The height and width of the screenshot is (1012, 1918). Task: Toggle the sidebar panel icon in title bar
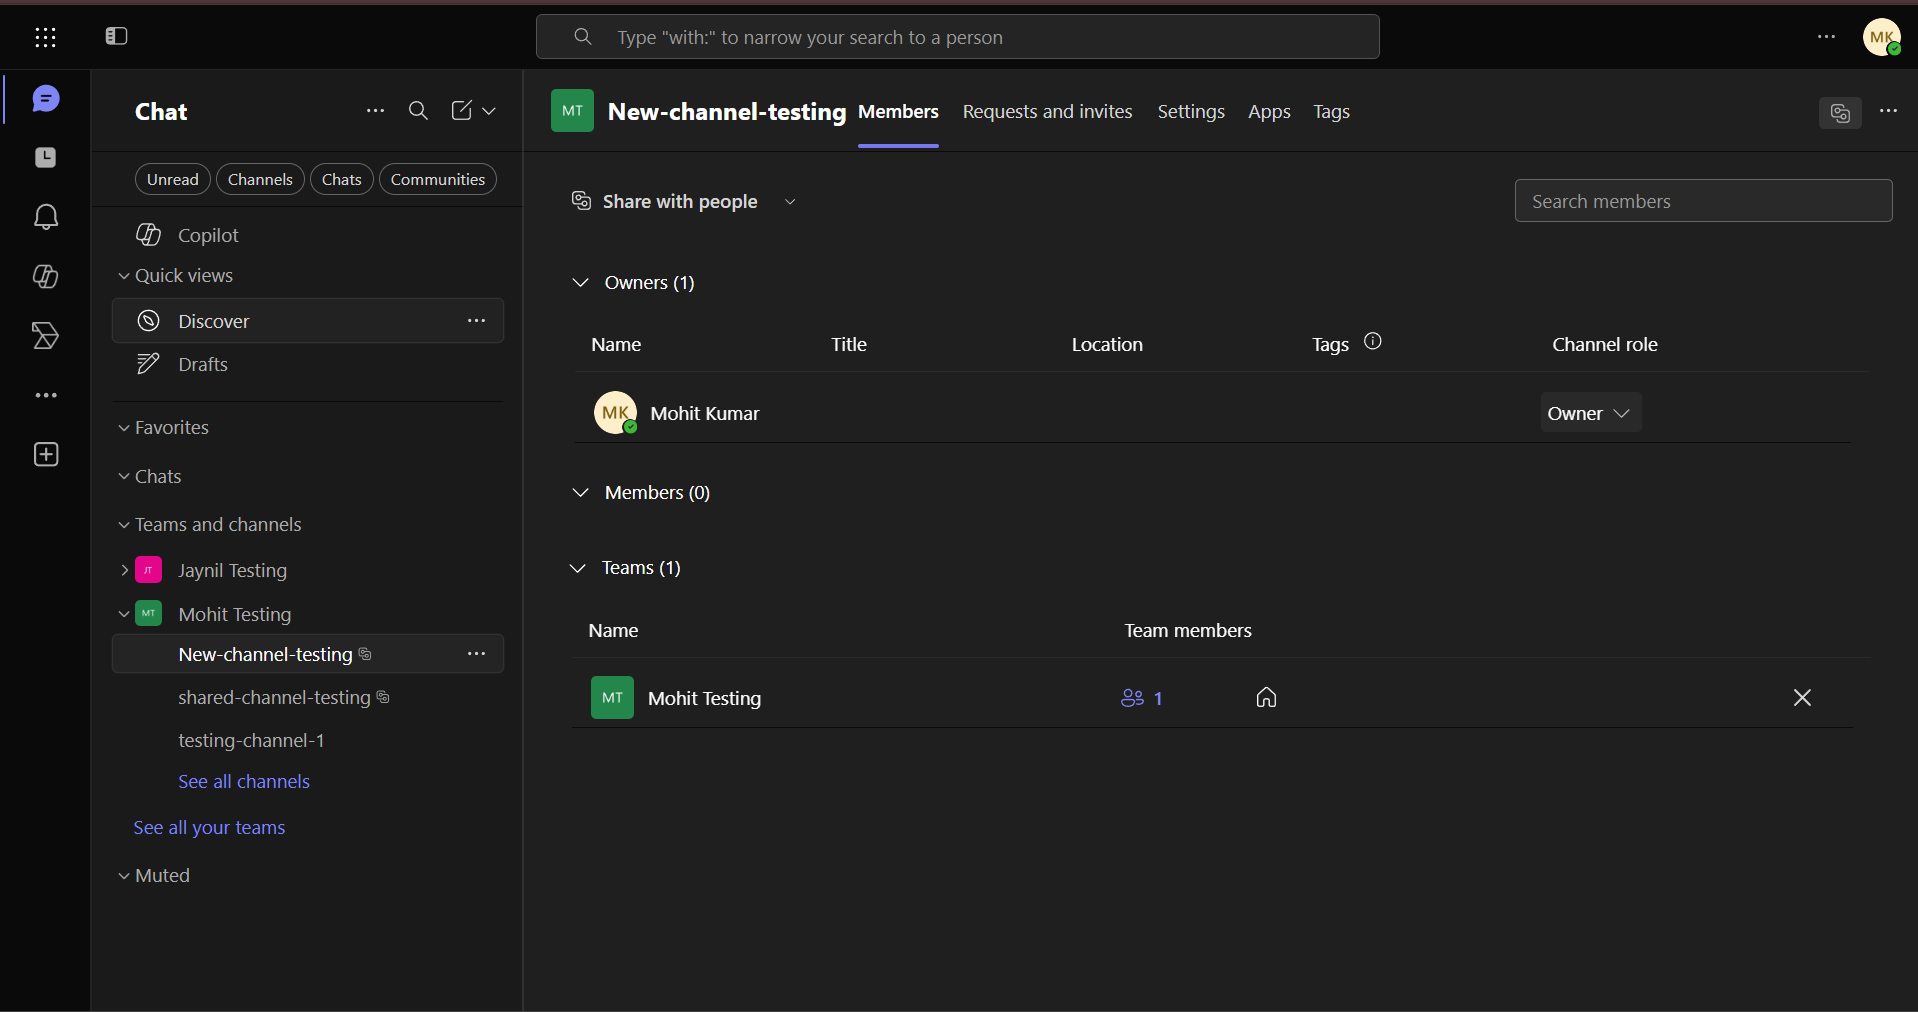click(116, 37)
